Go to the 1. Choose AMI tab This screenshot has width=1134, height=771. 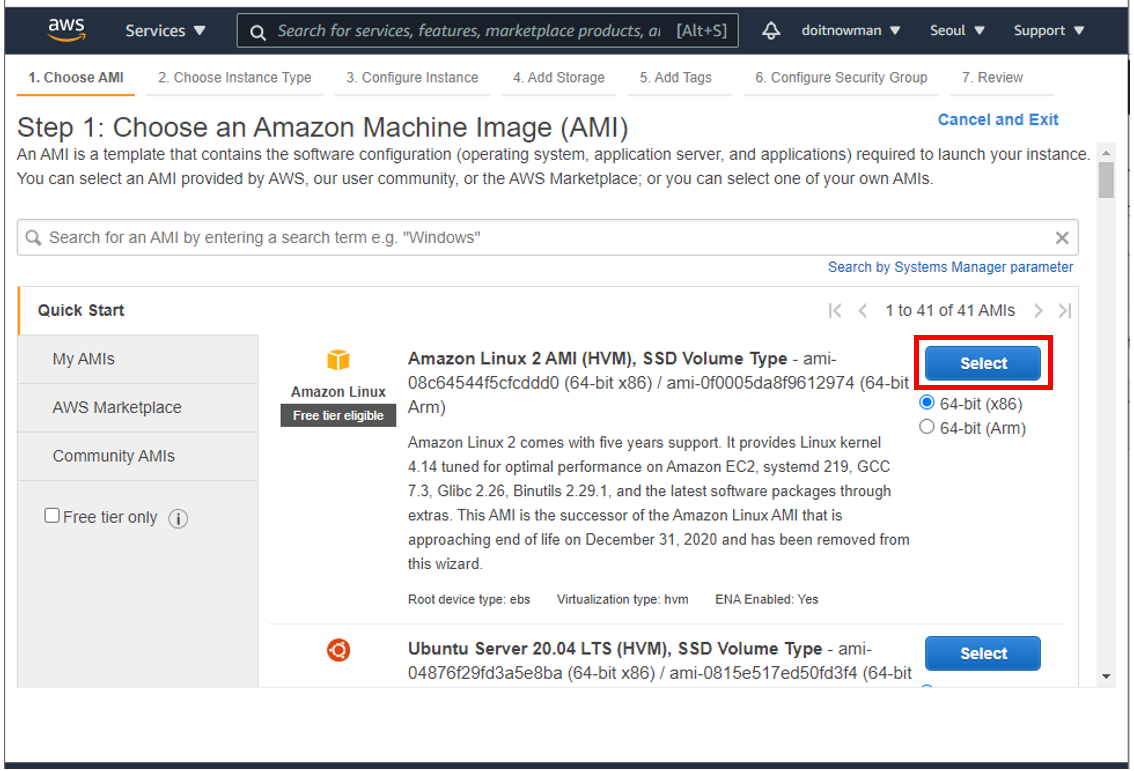tap(76, 77)
